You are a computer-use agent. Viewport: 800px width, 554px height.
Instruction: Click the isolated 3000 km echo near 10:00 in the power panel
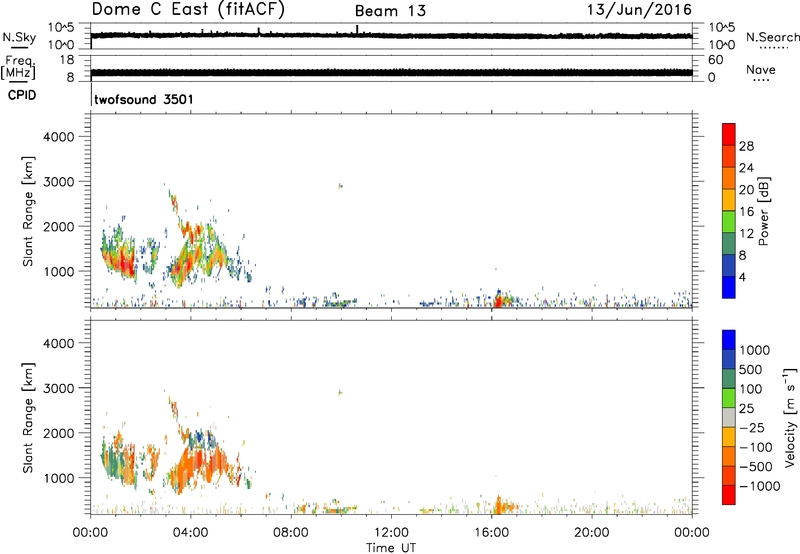coord(340,186)
